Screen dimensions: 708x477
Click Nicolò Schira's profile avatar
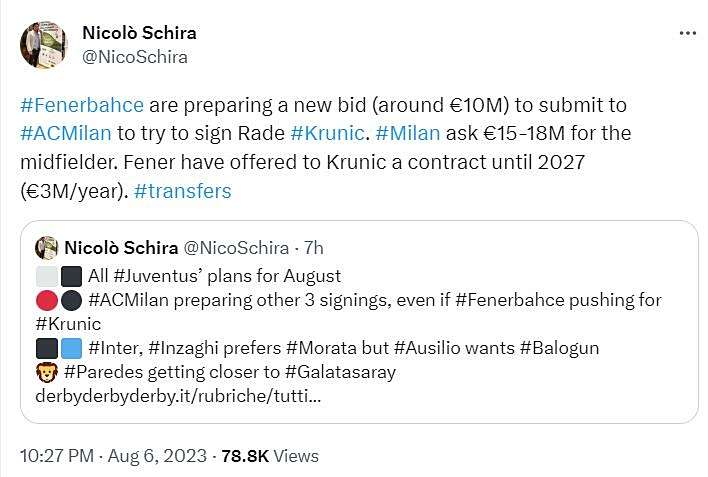(x=43, y=44)
